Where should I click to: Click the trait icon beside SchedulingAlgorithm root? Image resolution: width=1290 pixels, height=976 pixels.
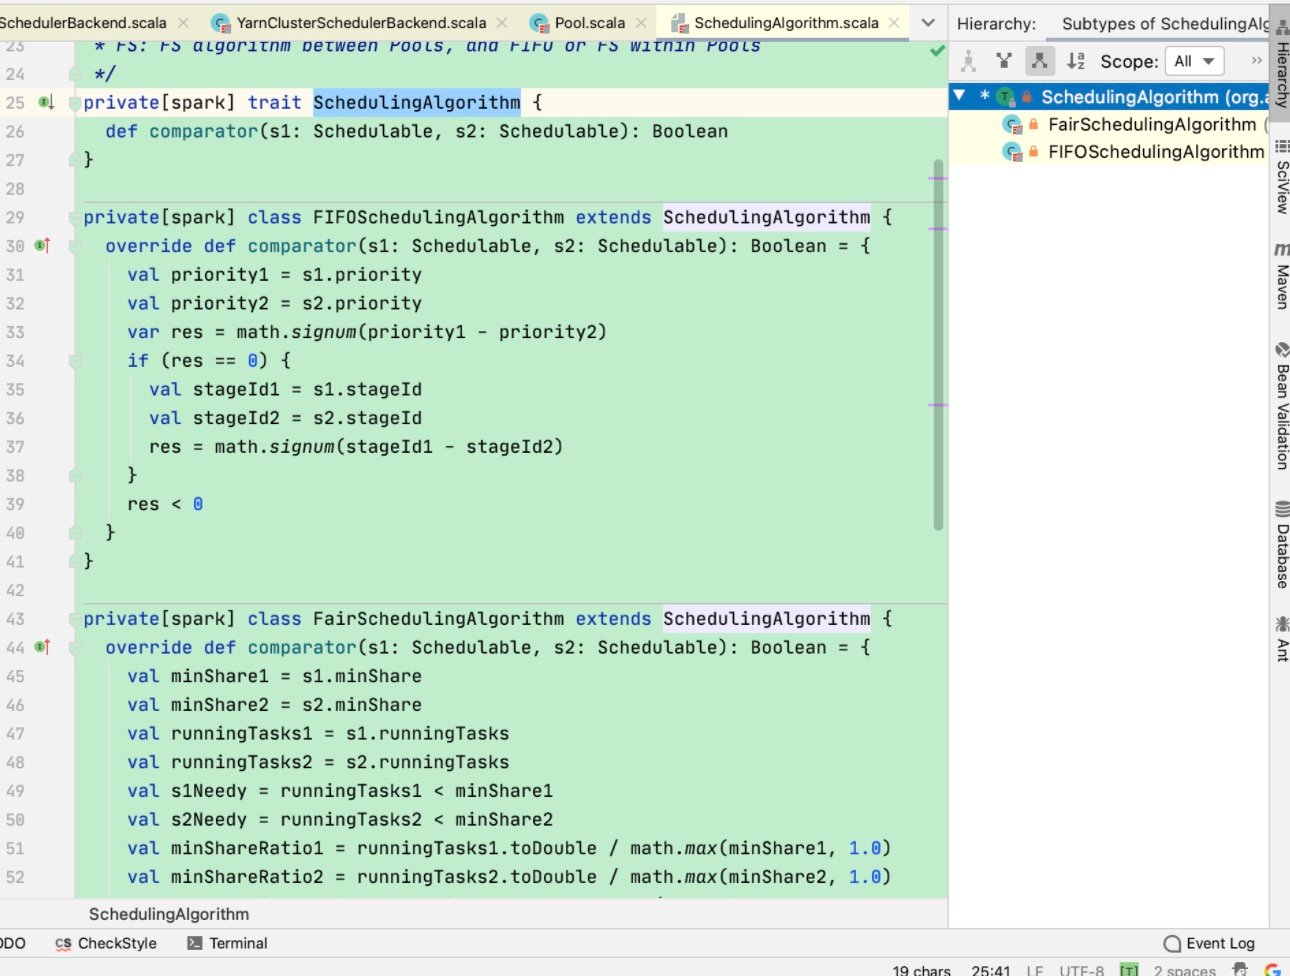tap(1005, 97)
